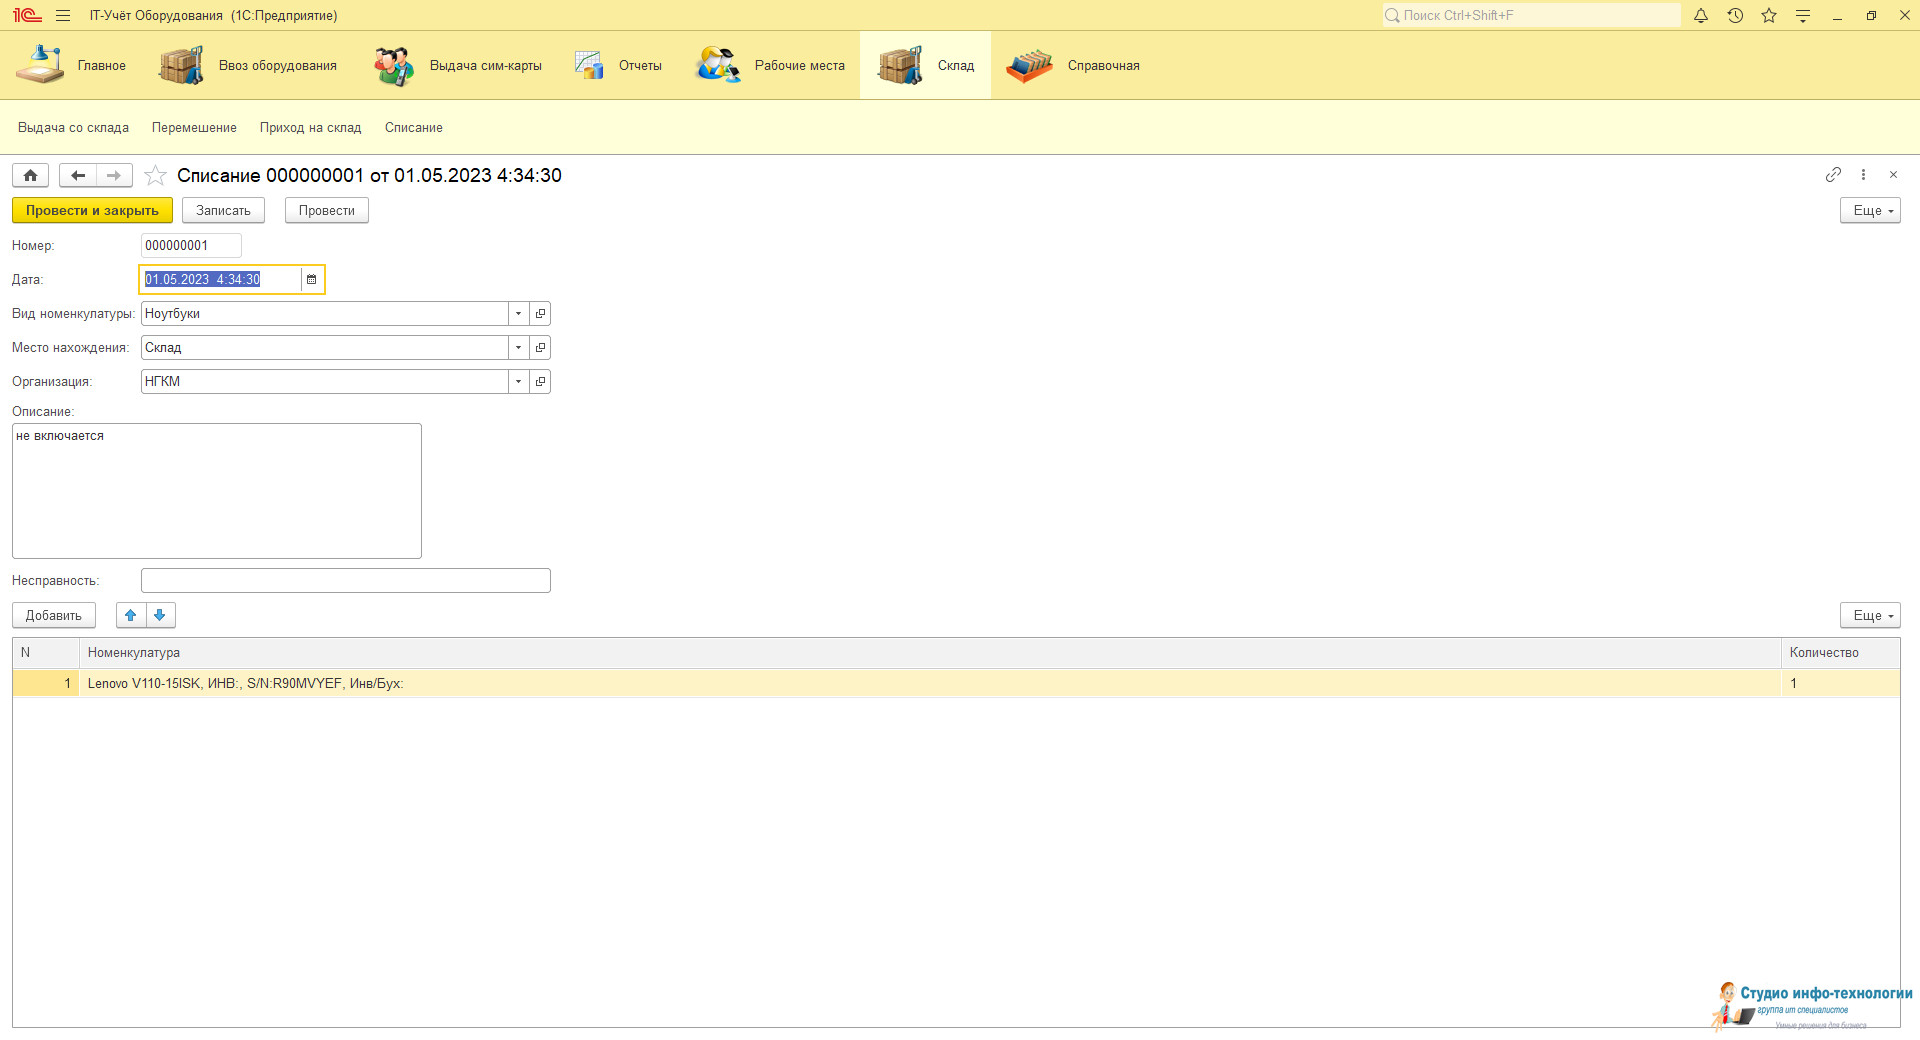Move row down with blue arrow

point(160,616)
